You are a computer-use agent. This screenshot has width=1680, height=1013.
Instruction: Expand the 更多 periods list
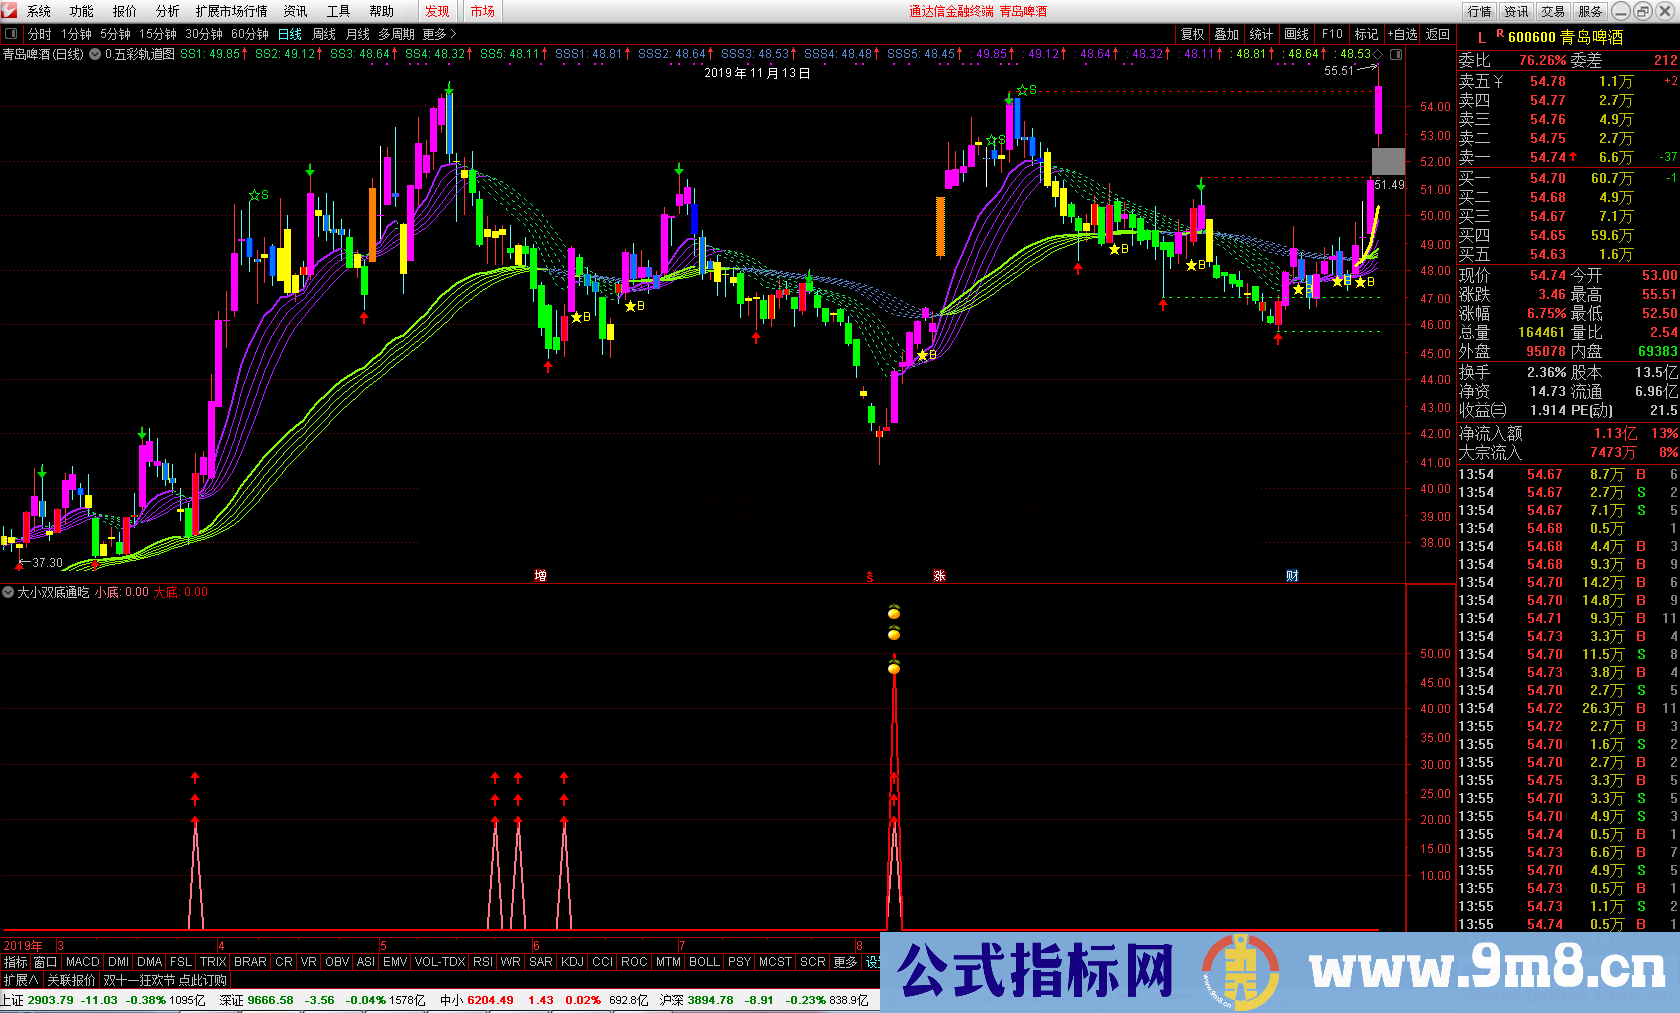pyautogui.click(x=439, y=34)
